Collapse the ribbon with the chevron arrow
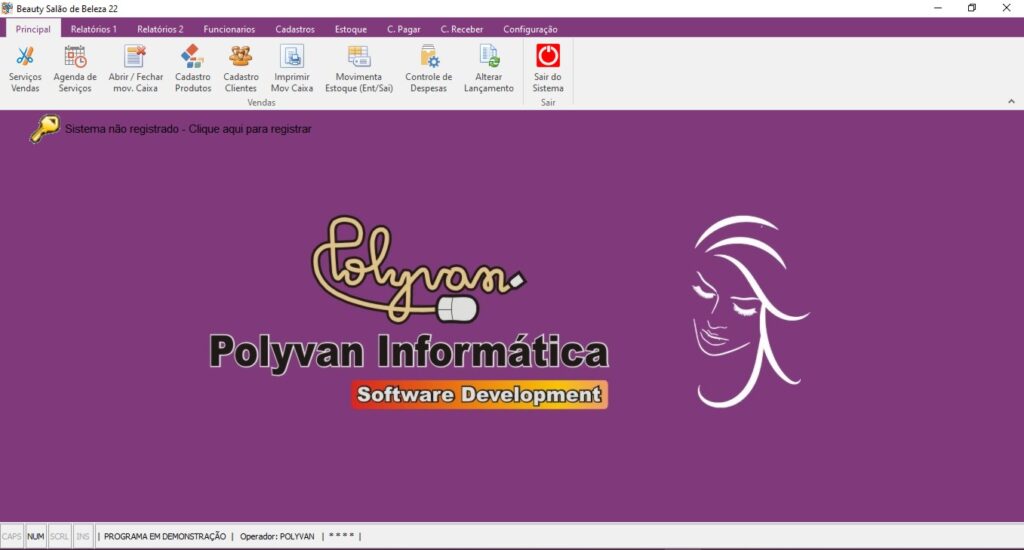The height and width of the screenshot is (550, 1024). [1011, 101]
